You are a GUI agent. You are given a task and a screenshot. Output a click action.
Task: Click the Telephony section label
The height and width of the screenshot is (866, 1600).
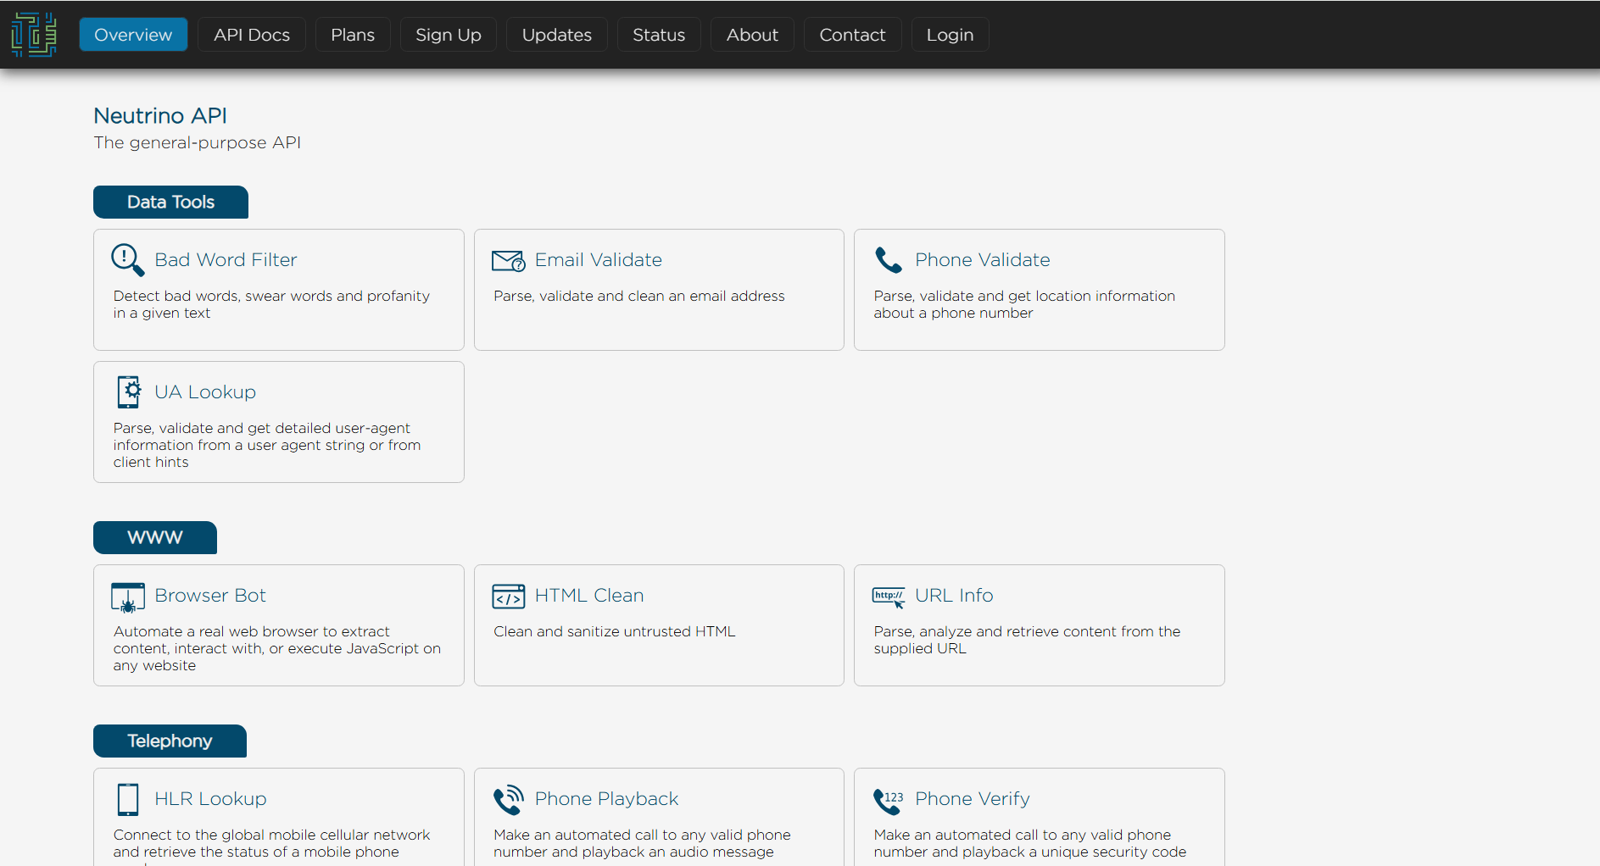tap(170, 741)
